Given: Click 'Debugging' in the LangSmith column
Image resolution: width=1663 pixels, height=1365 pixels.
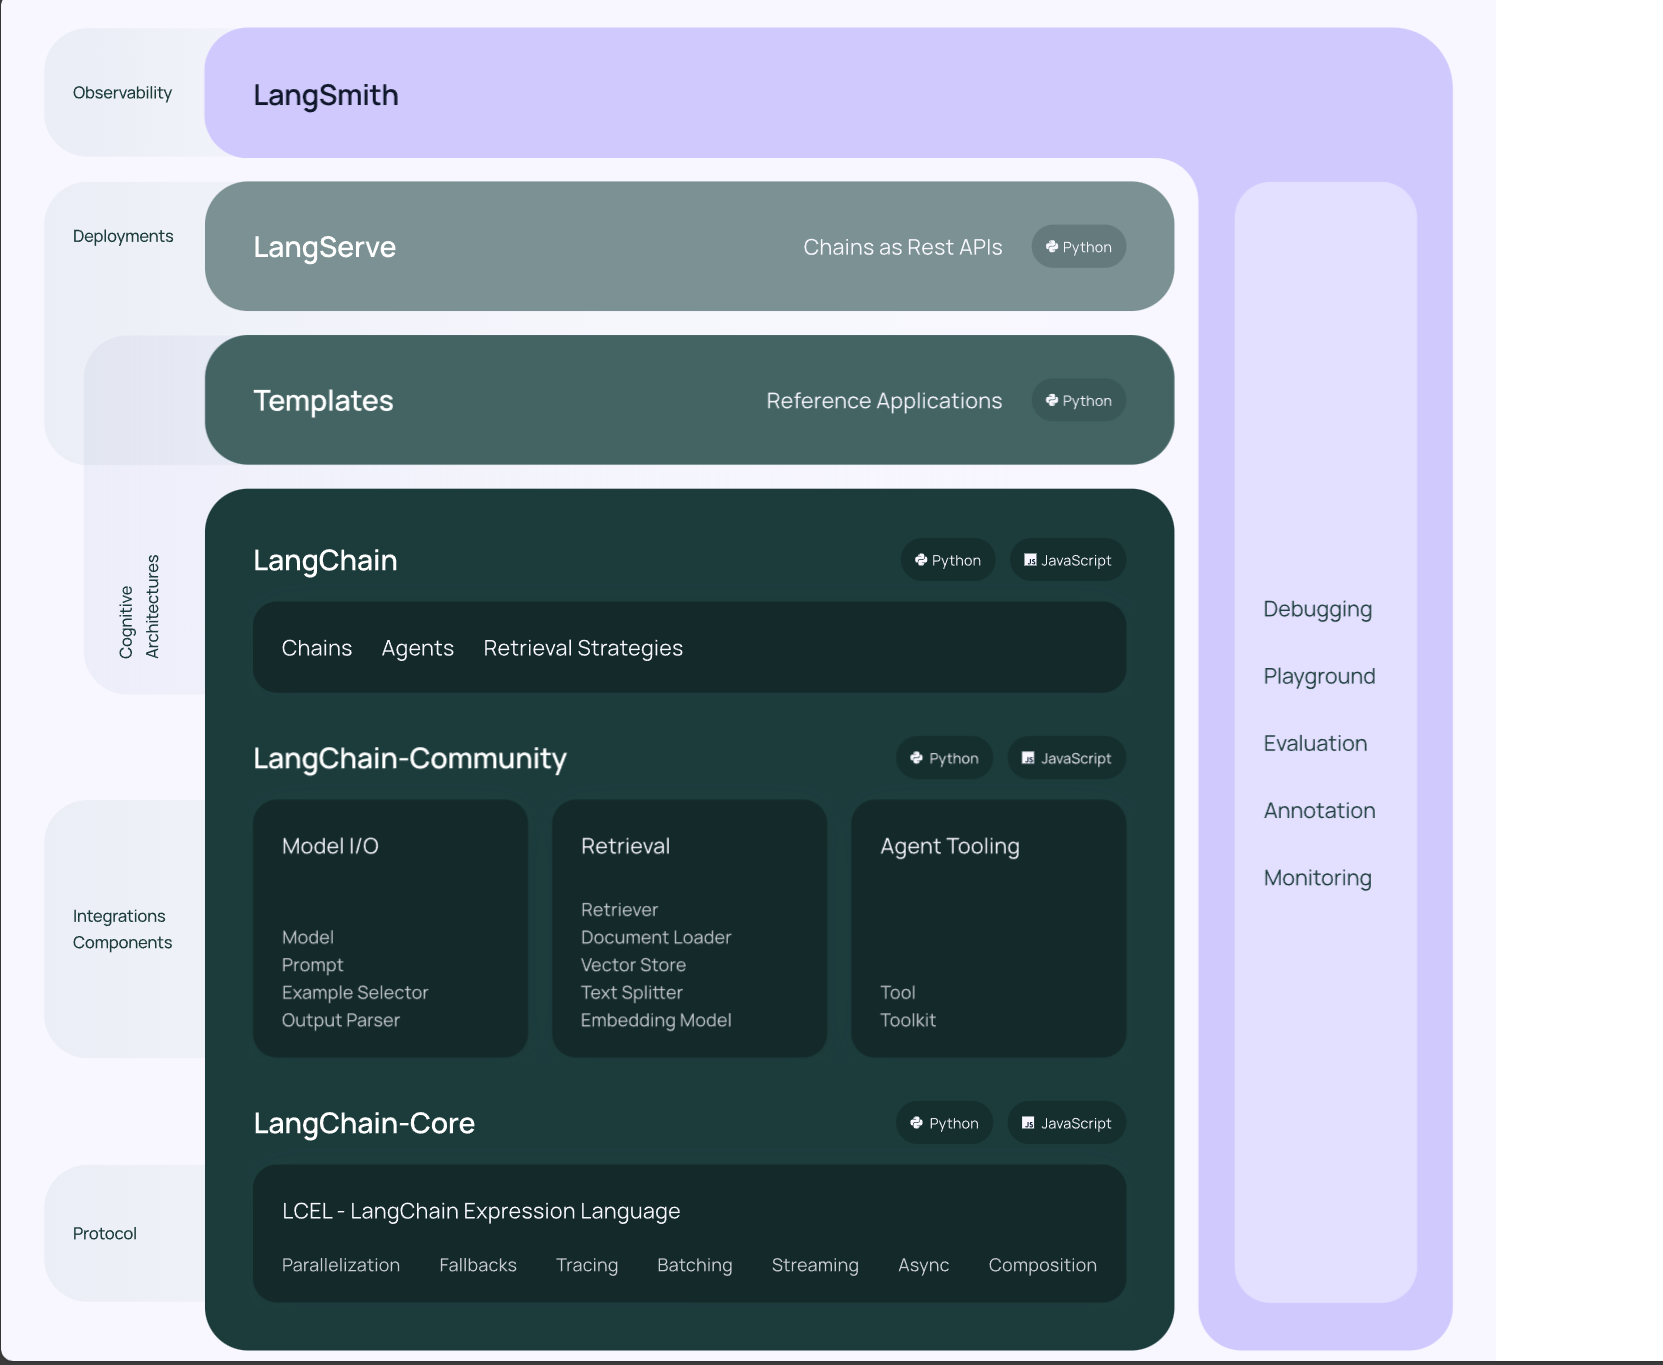Looking at the screenshot, I should click(x=1318, y=609).
